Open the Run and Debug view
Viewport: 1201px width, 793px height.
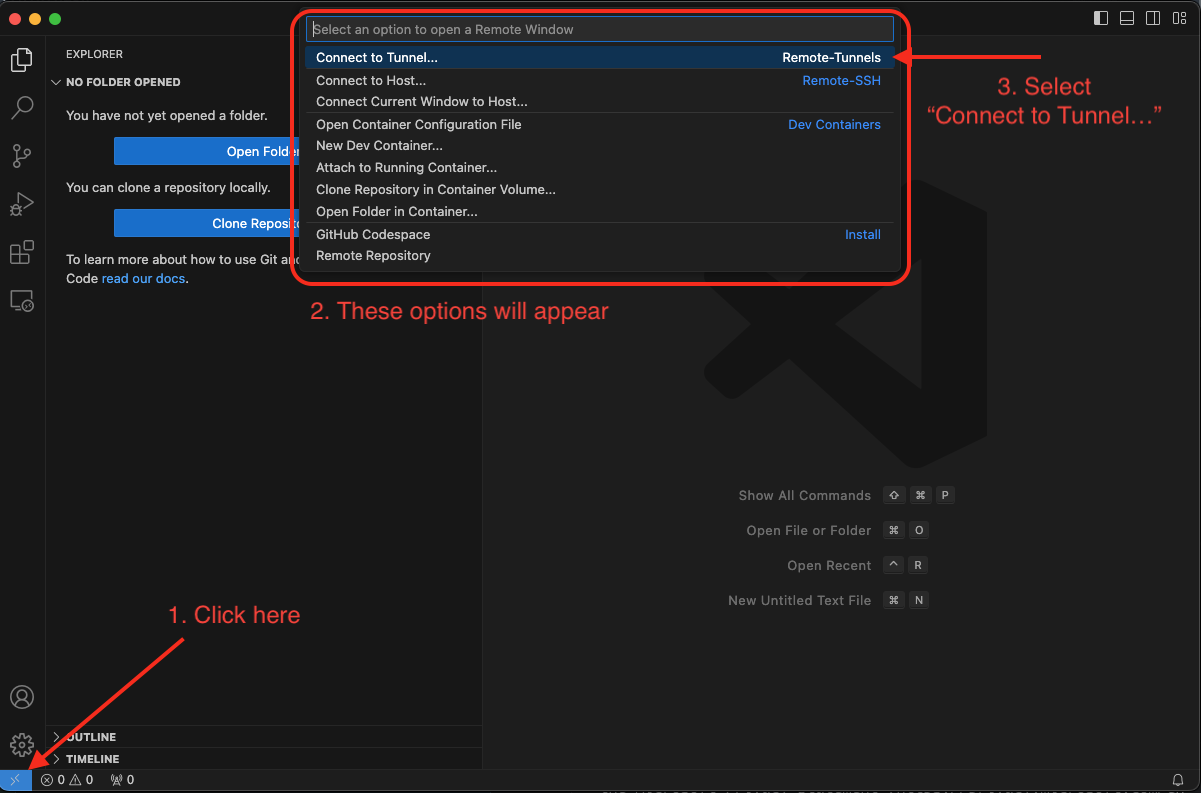tap(21, 204)
